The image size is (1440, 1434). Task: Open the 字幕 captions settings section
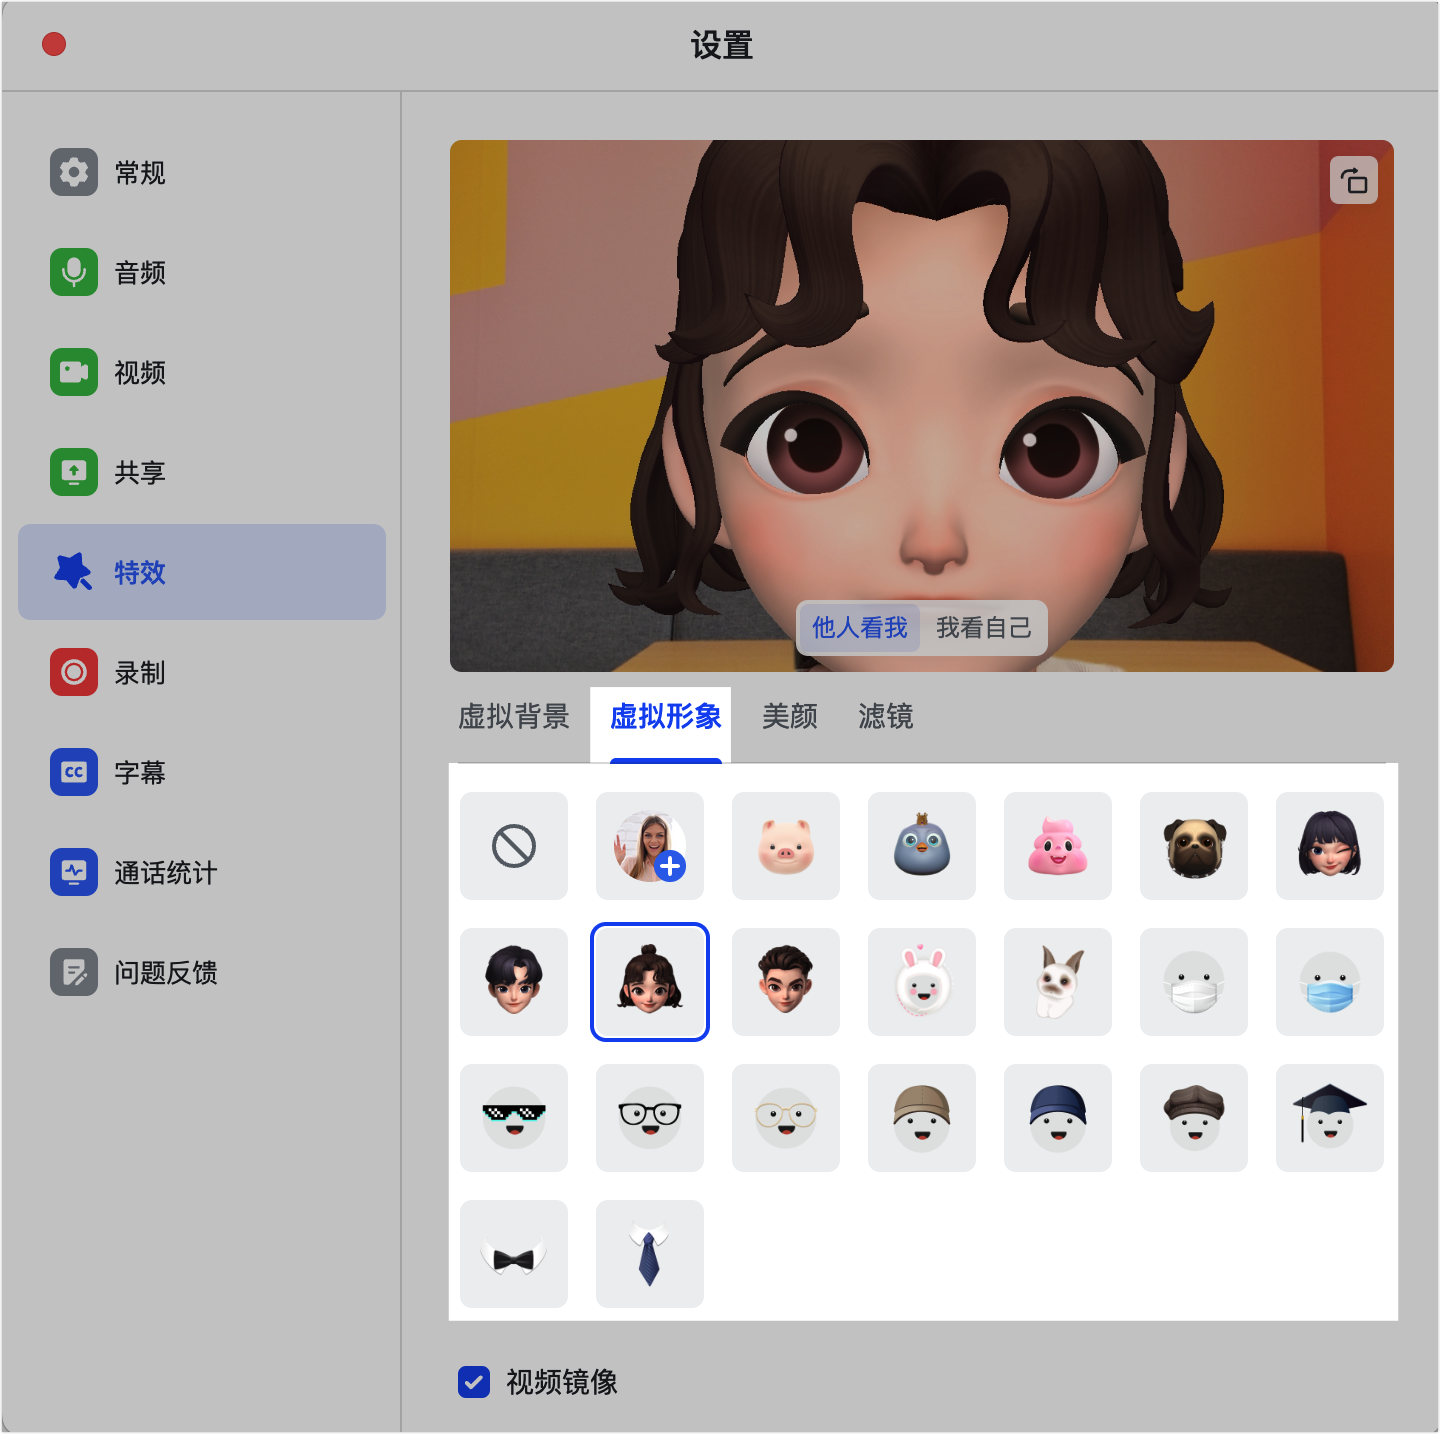202,772
